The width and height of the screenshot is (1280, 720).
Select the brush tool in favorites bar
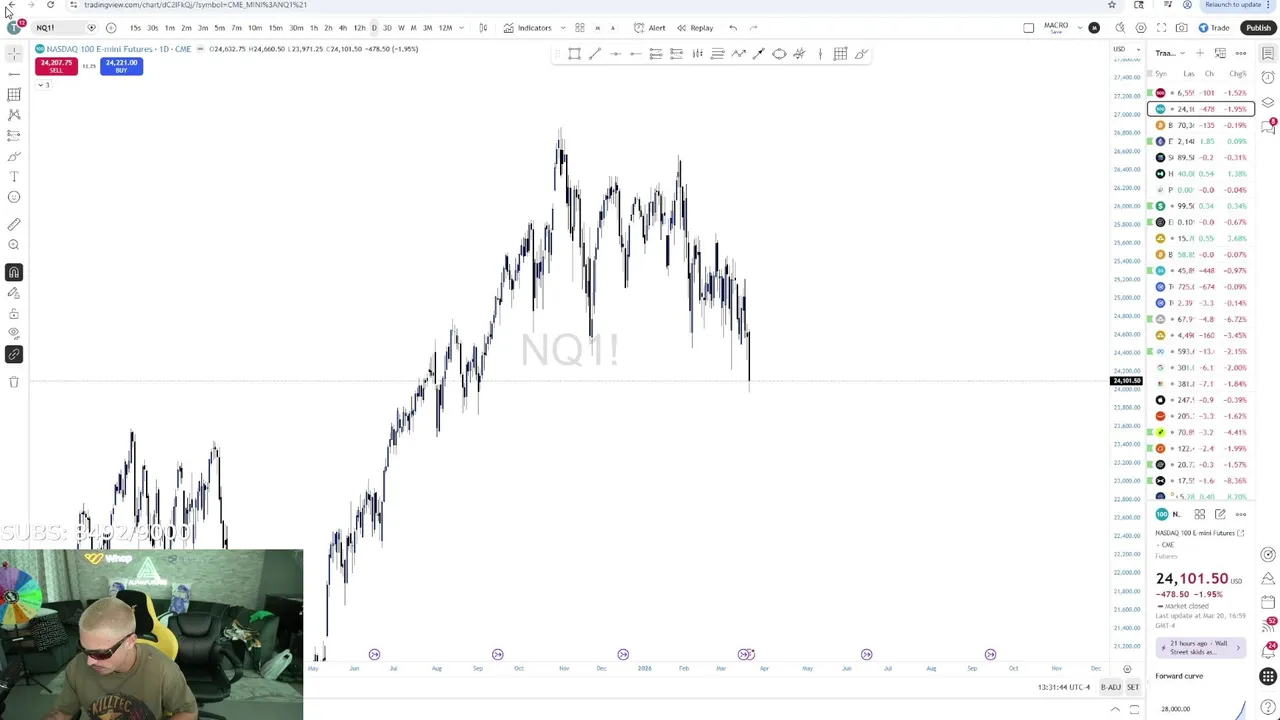pyautogui.click(x=861, y=54)
